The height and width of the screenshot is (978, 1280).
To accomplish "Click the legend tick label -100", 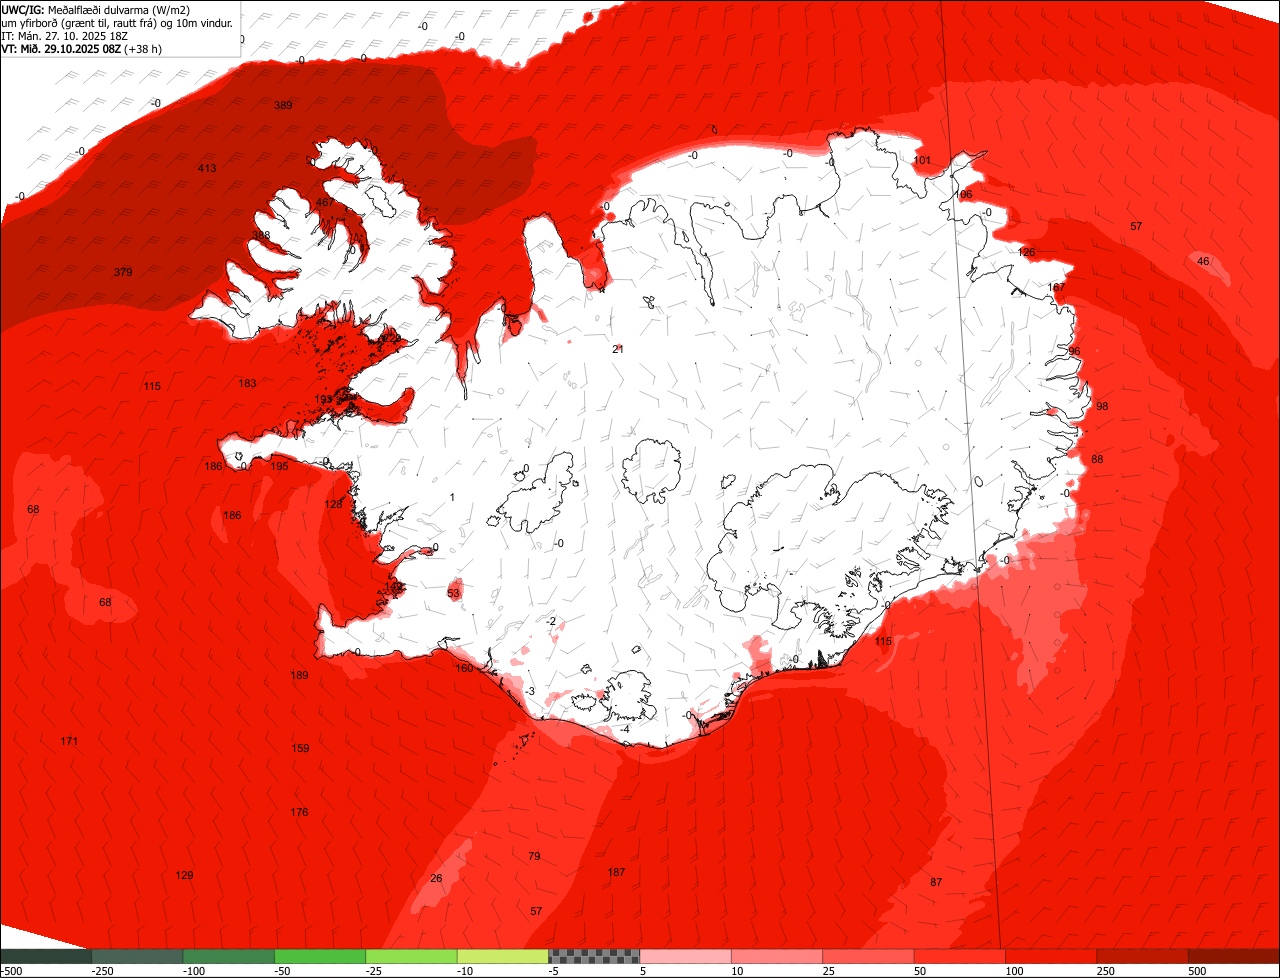I will 192,971.
